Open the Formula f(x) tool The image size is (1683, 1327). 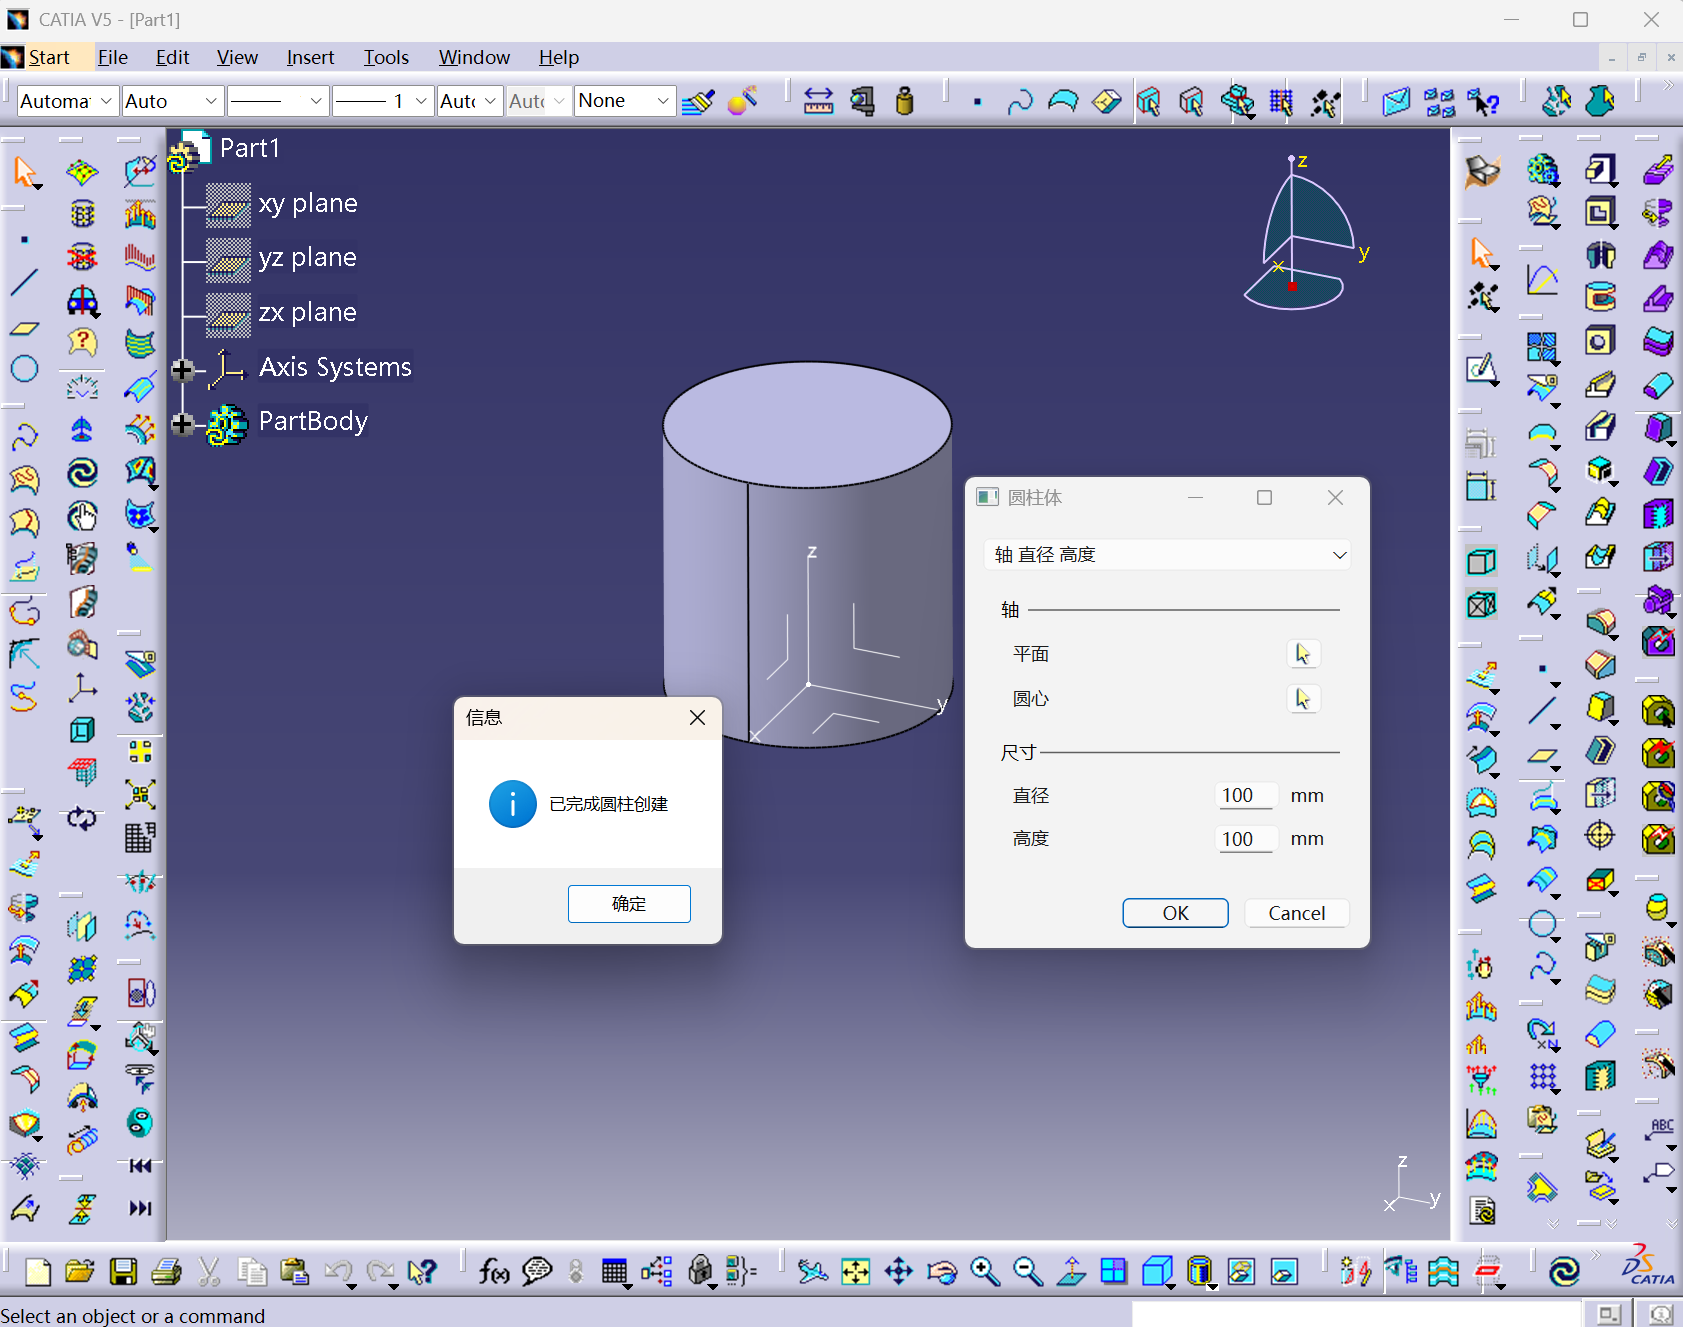(x=494, y=1271)
